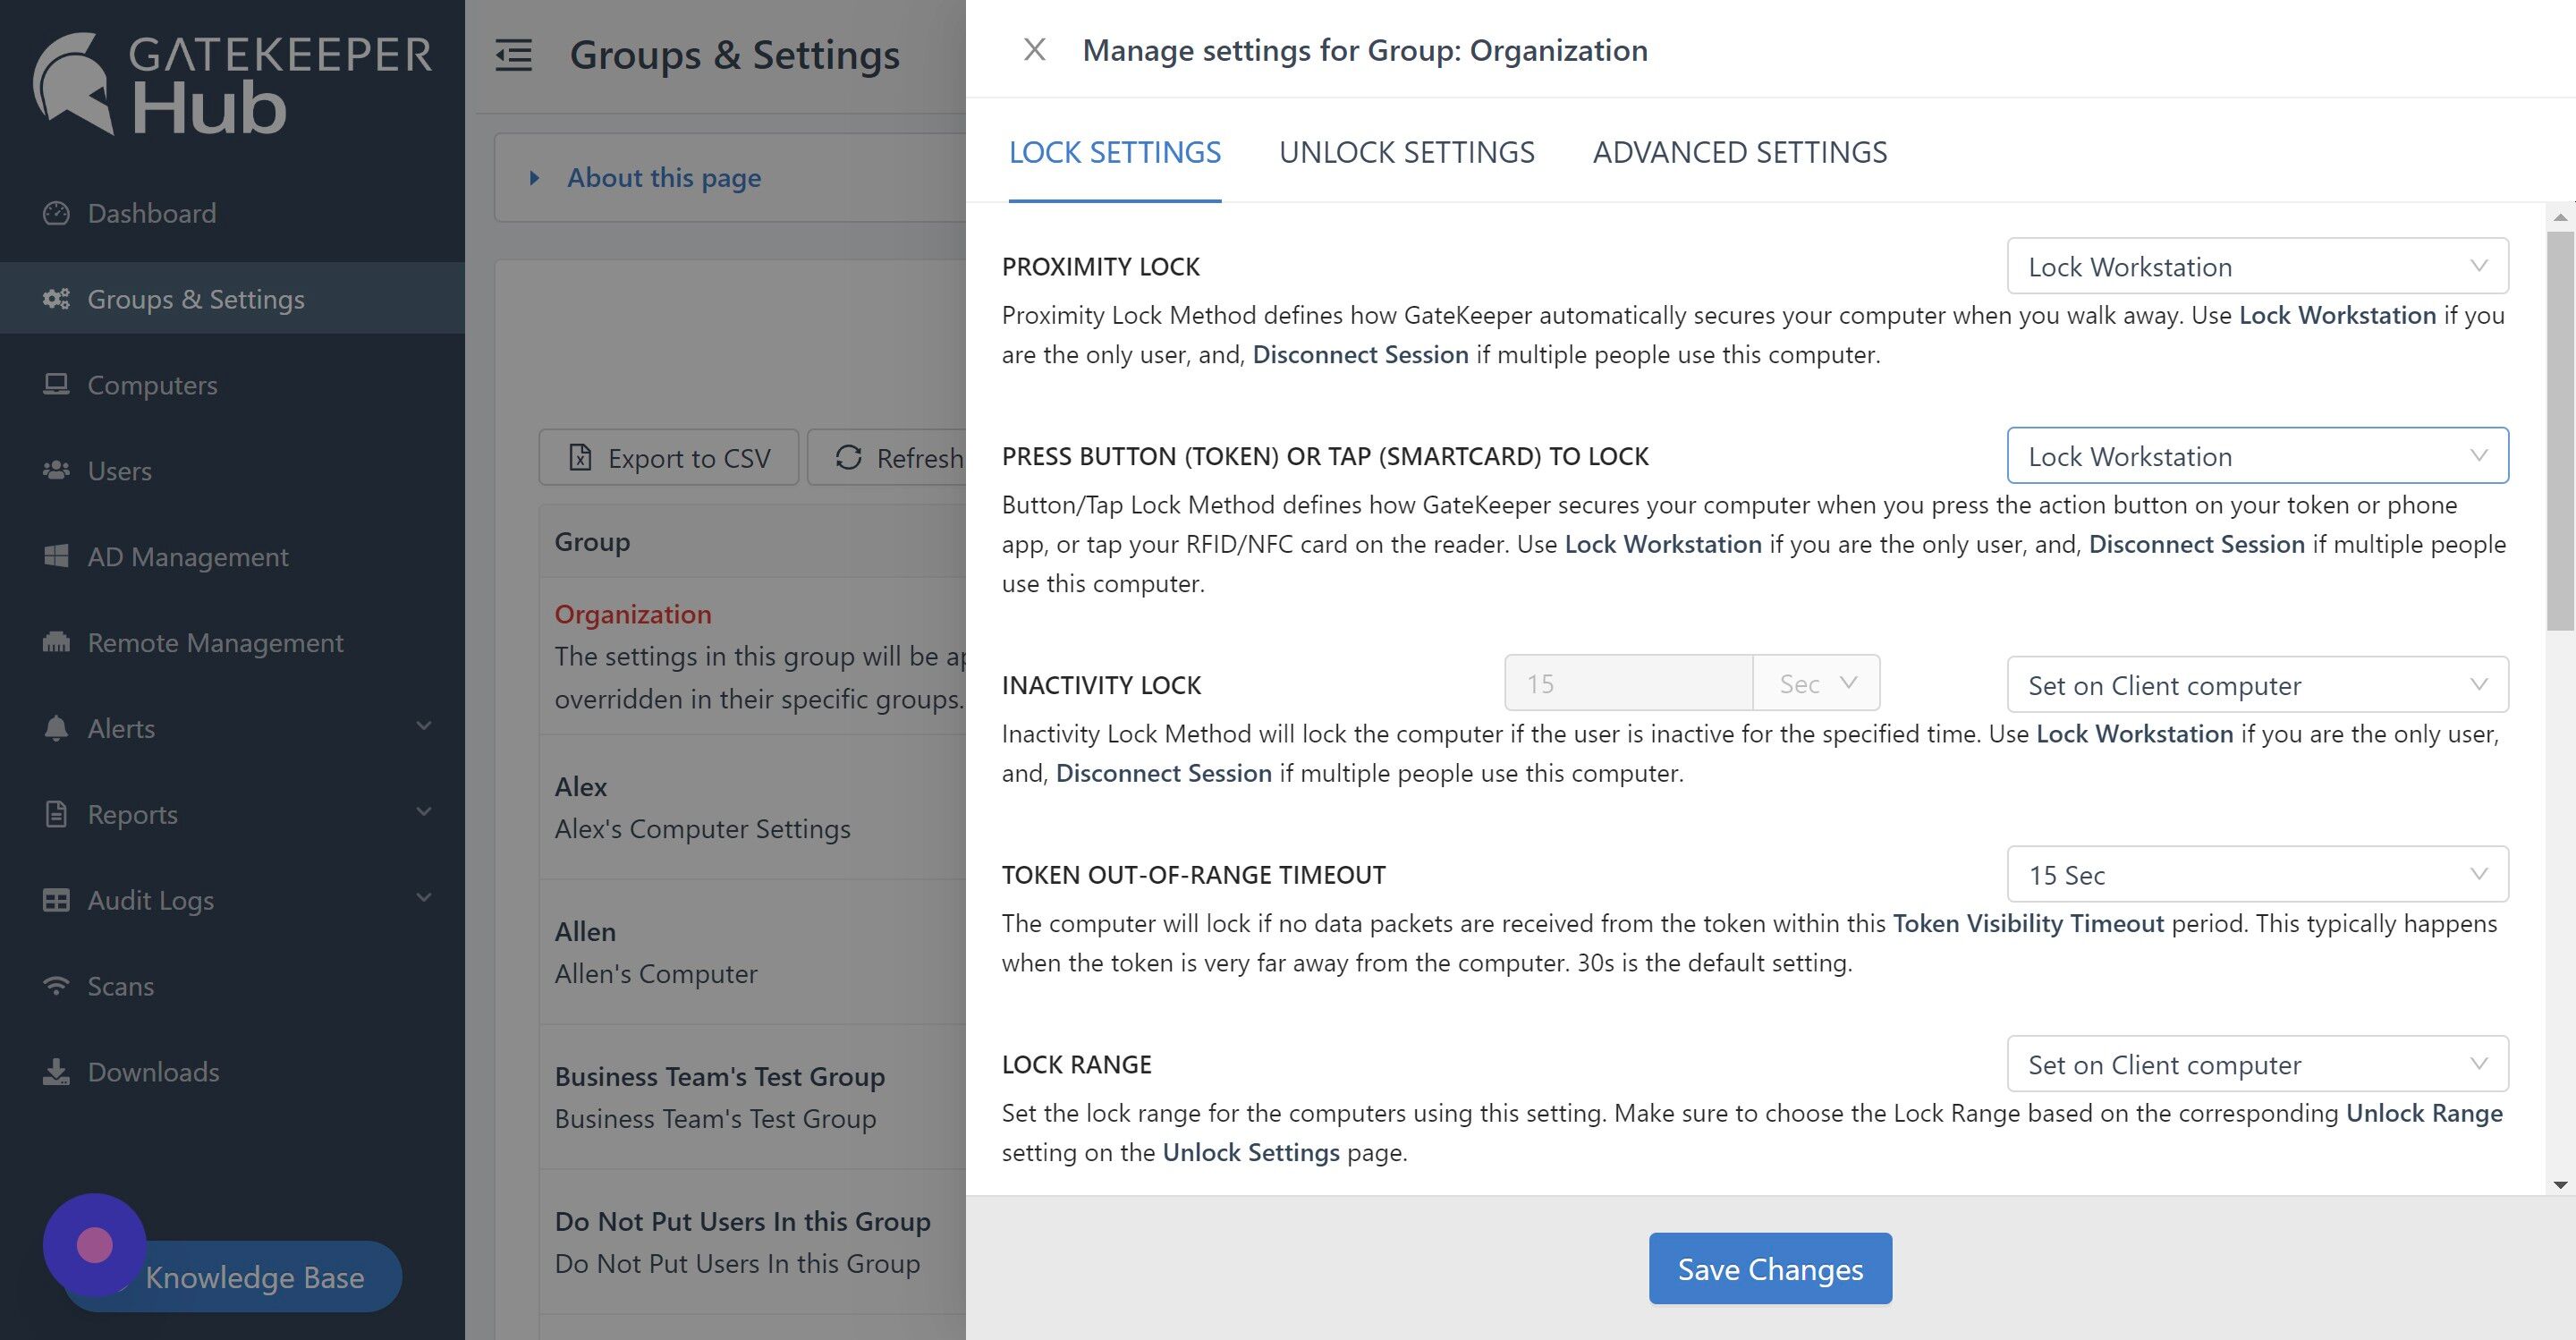Open the Inactivity Lock method dropdown
This screenshot has height=1340, width=2576.
2257,685
